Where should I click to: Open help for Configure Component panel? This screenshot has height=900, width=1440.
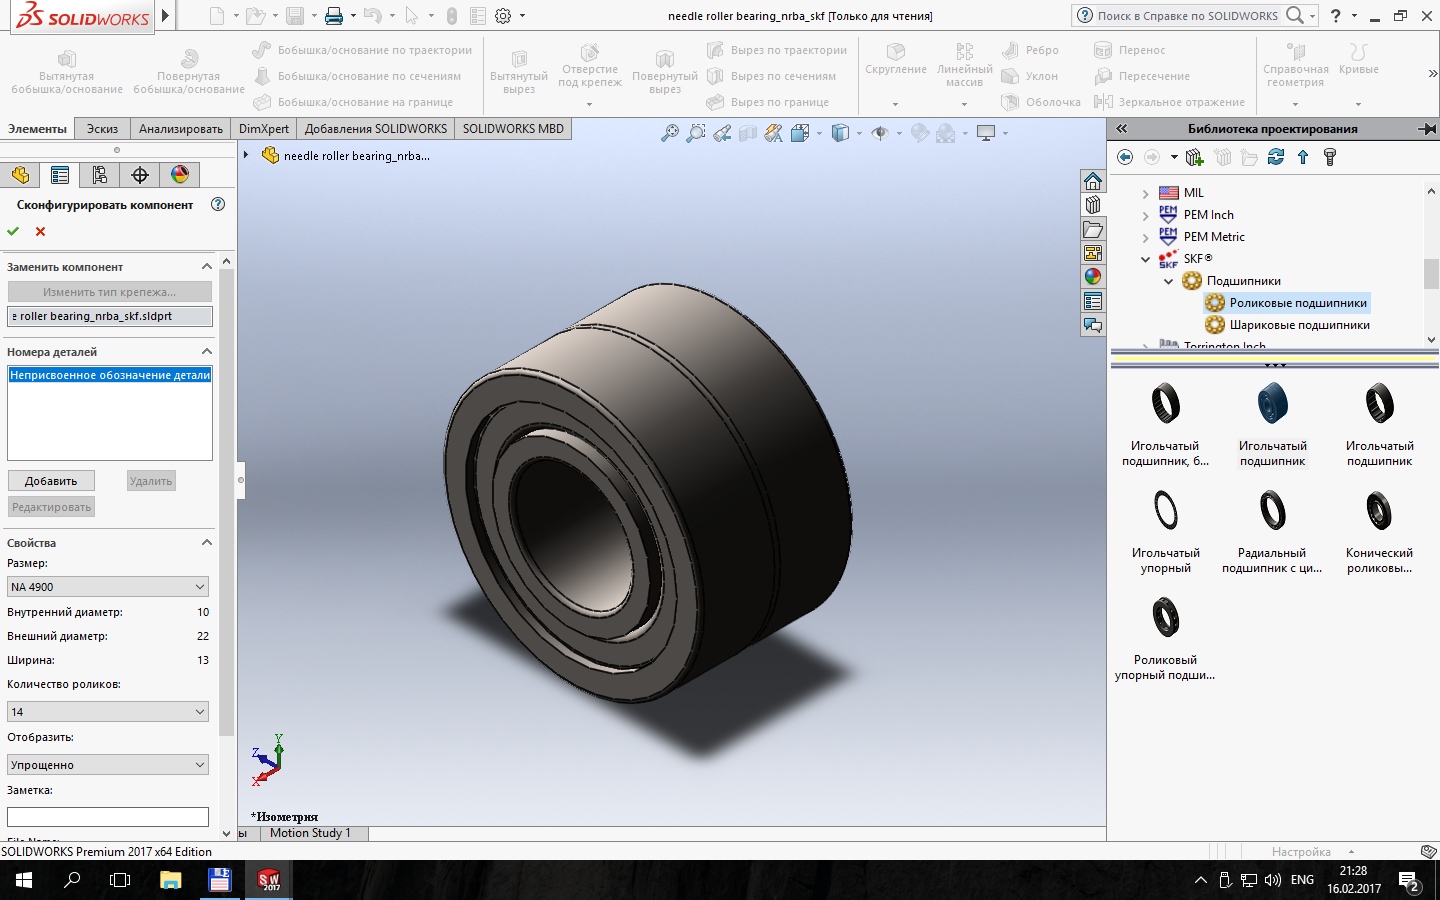218,204
